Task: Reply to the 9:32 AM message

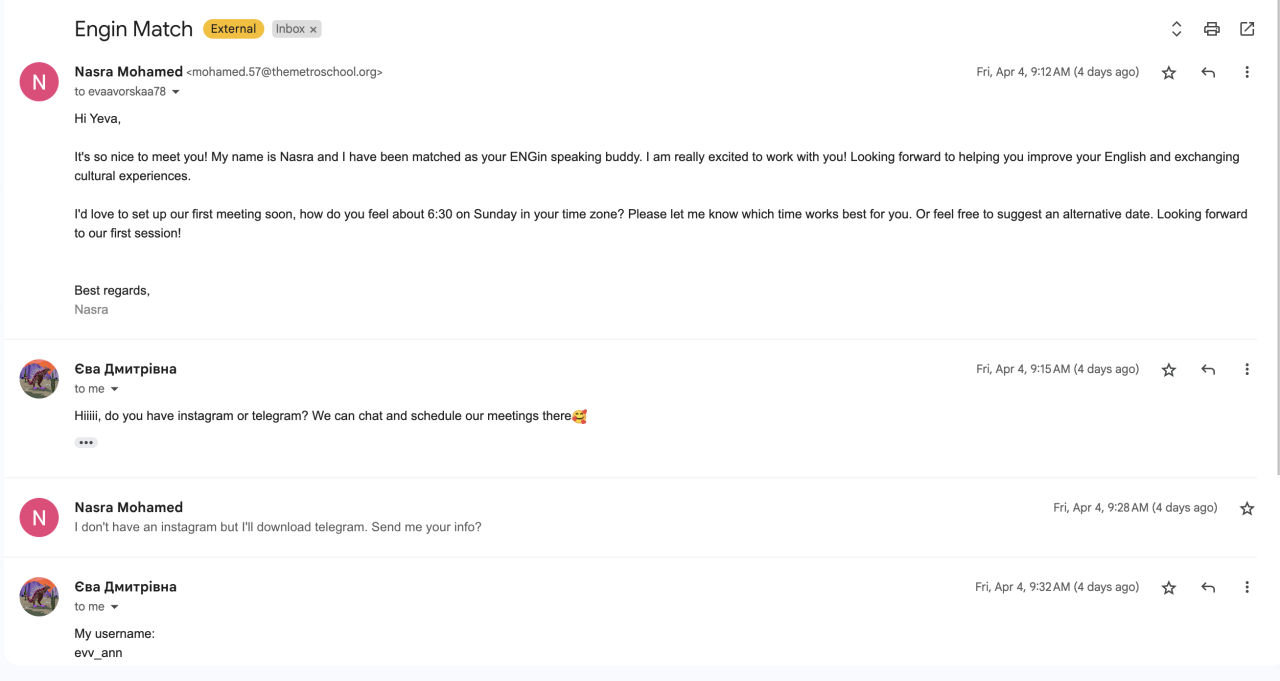Action: point(1208,587)
